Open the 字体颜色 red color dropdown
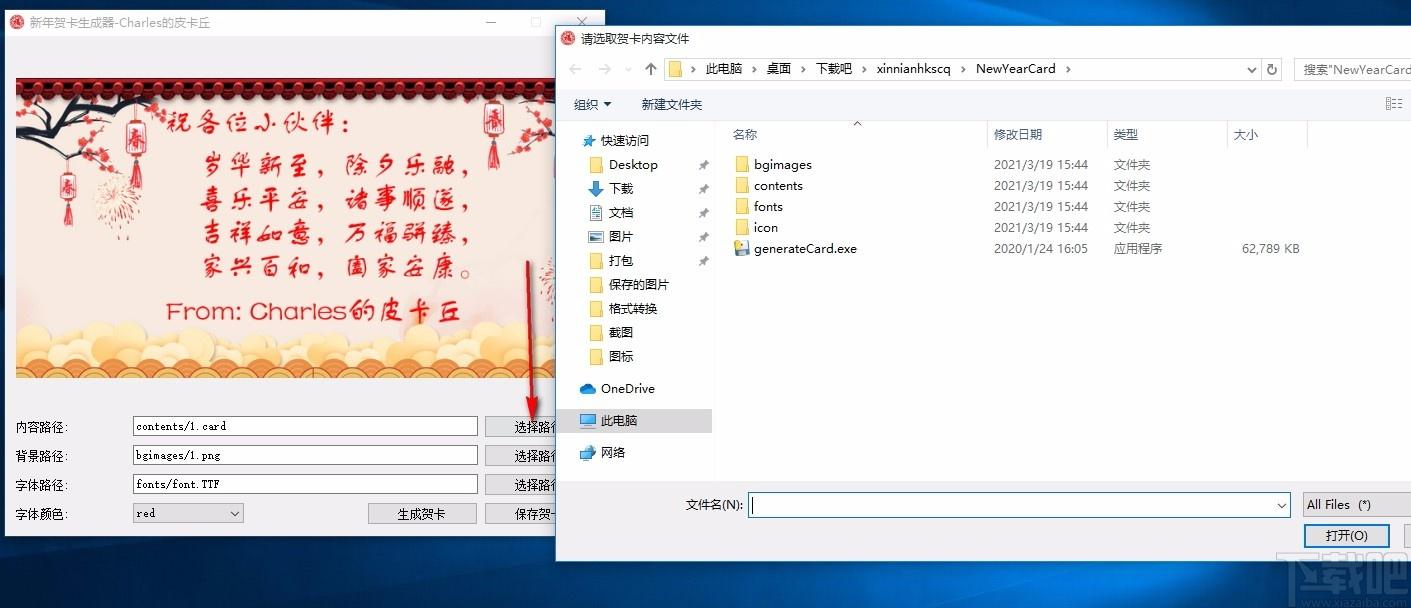Screen dimensions: 1411x608 [188, 513]
